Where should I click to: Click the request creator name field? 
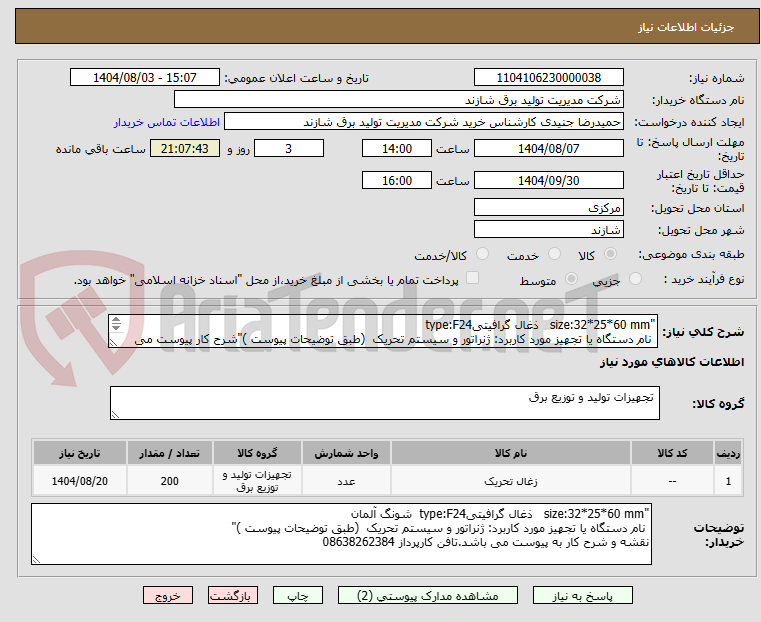tap(424, 122)
